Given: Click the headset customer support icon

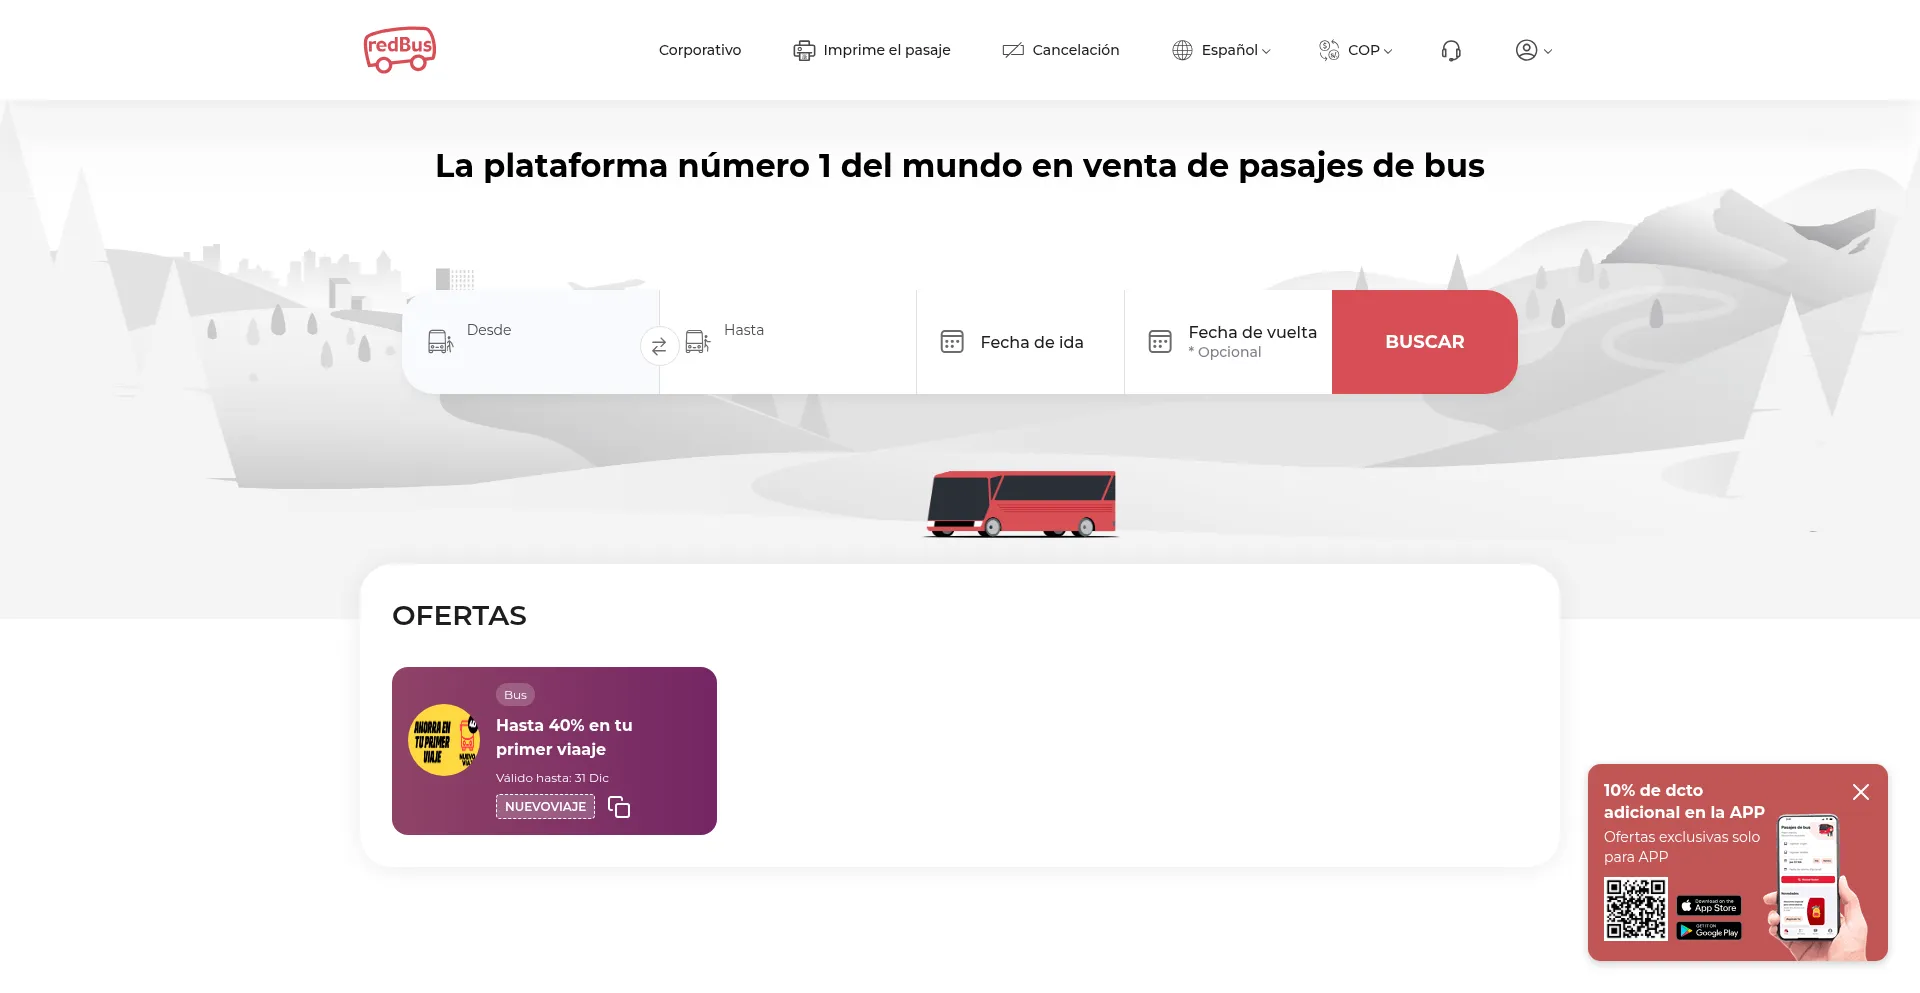Looking at the screenshot, I should click(1451, 50).
